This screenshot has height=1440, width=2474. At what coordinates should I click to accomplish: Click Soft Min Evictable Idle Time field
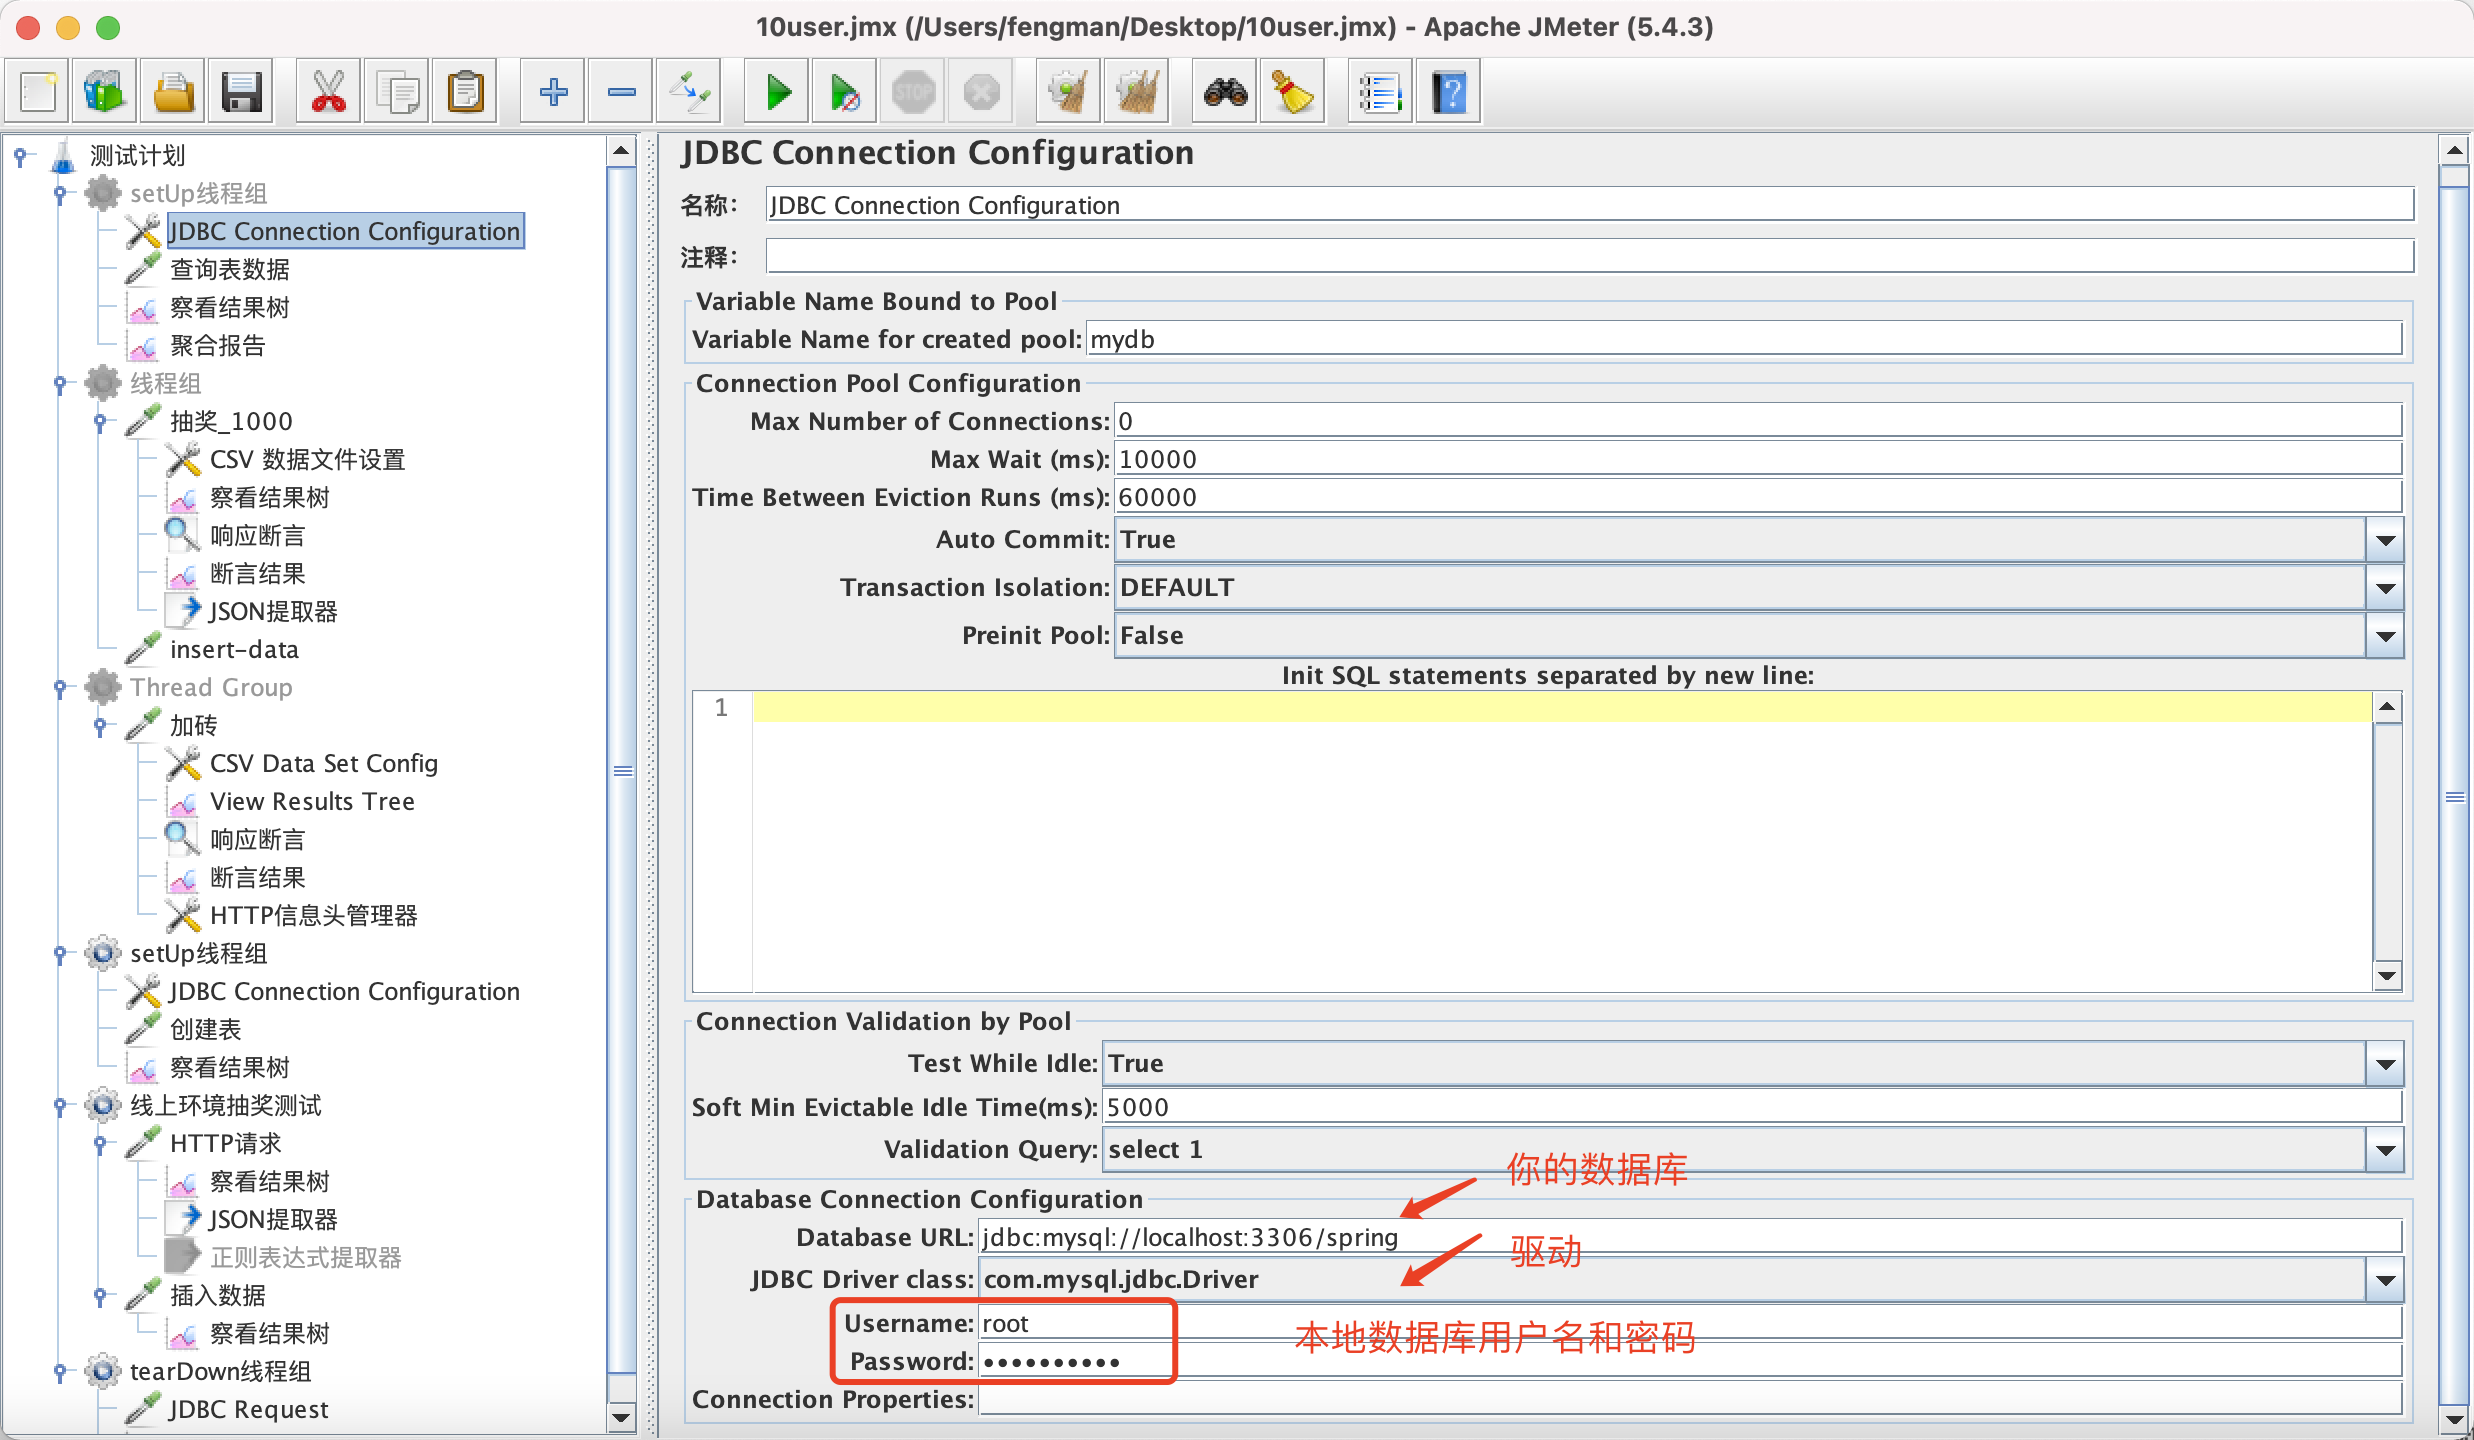pyautogui.click(x=1752, y=1108)
